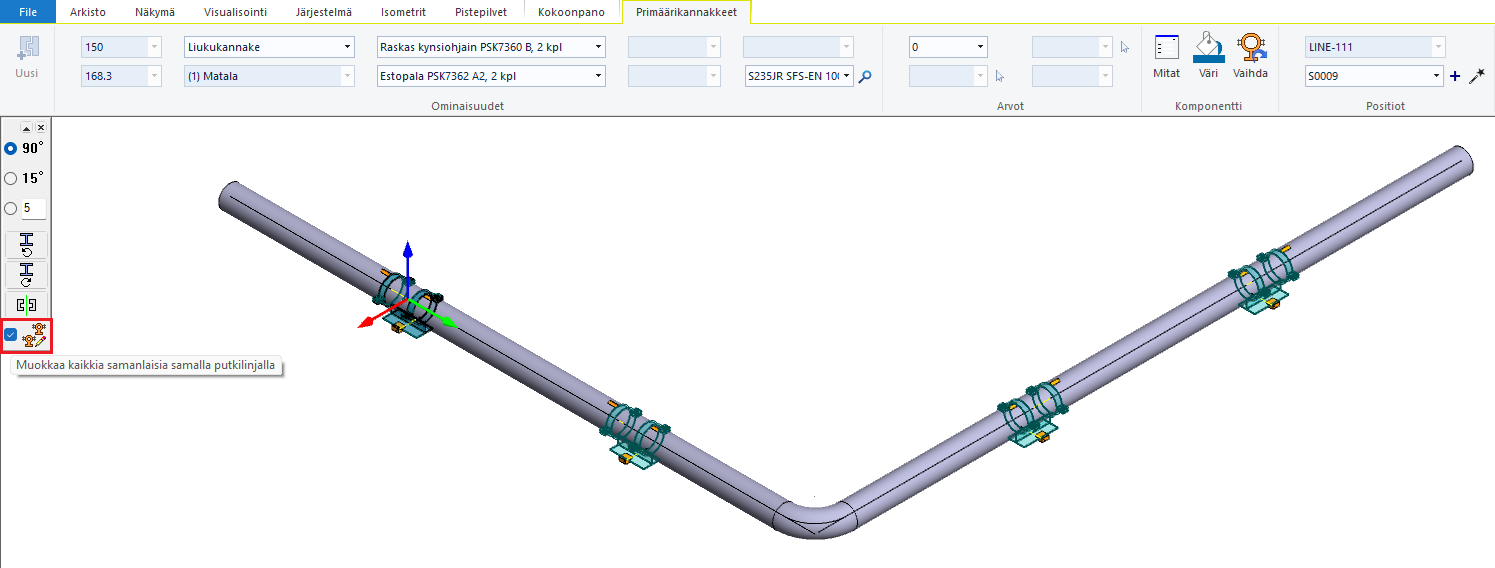This screenshot has width=1495, height=568.
Task: Switch to the Isometrit tab
Action: pyautogui.click(x=402, y=12)
